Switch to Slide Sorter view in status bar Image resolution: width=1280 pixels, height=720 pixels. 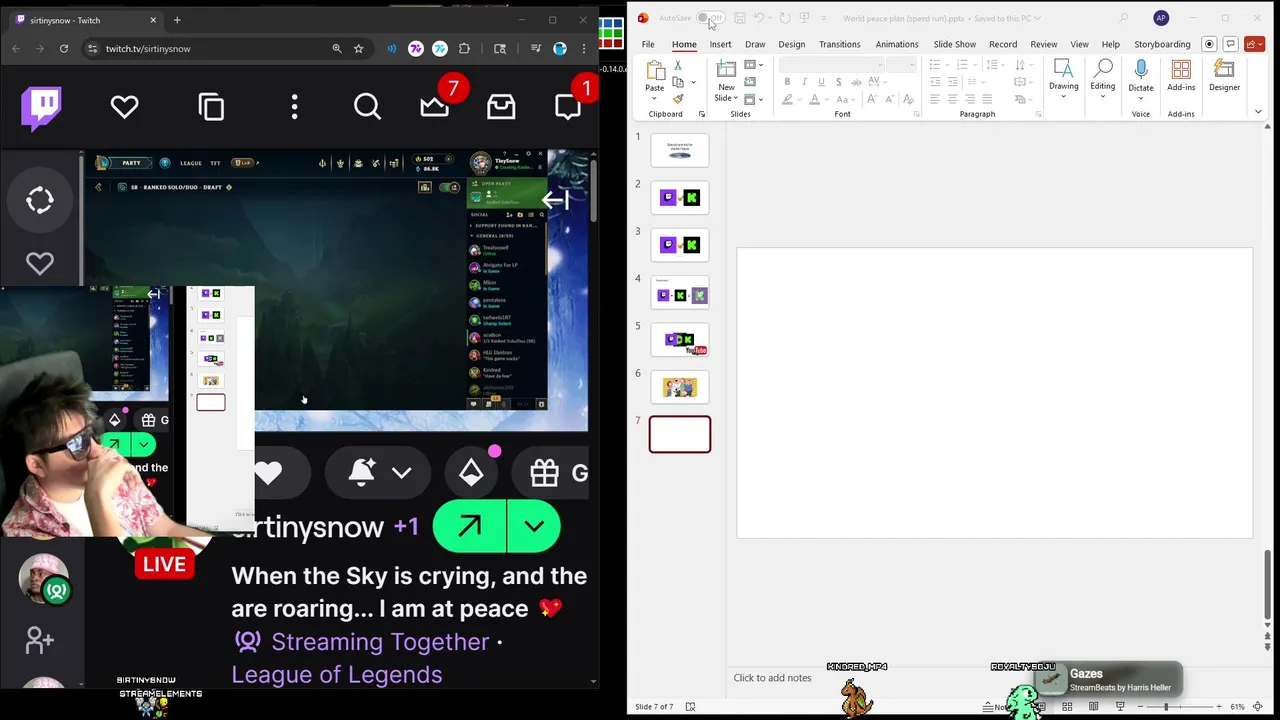point(1067,707)
